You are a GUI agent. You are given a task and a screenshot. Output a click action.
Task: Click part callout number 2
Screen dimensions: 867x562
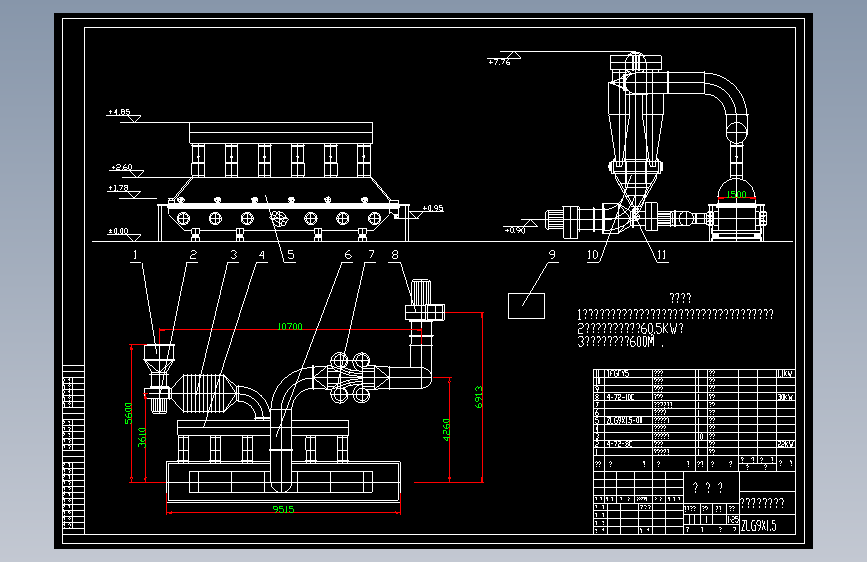pyautogui.click(x=193, y=255)
